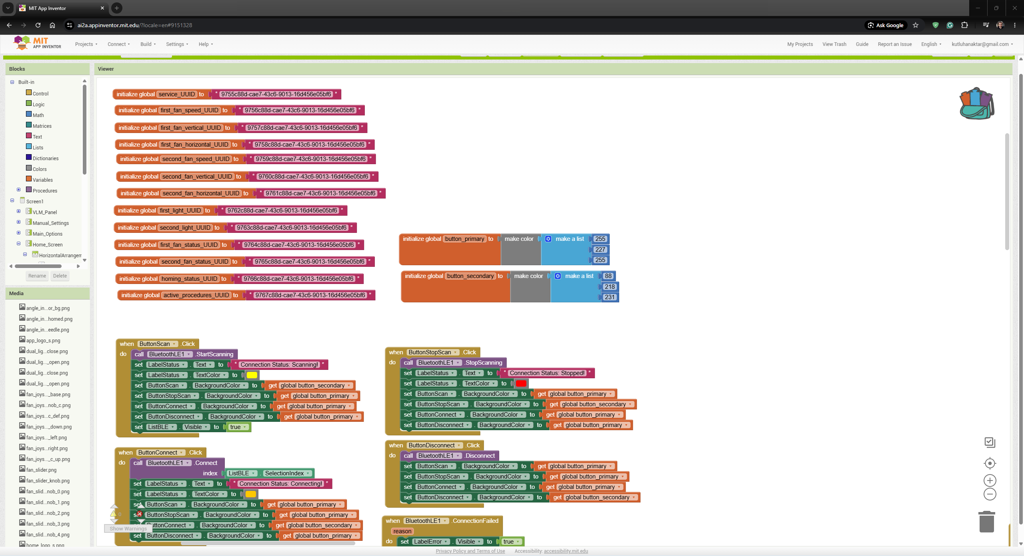Open the ButtonScan dropdown in when ButtonScan.Click
The height and width of the screenshot is (556, 1024).
pyautogui.click(x=157, y=344)
